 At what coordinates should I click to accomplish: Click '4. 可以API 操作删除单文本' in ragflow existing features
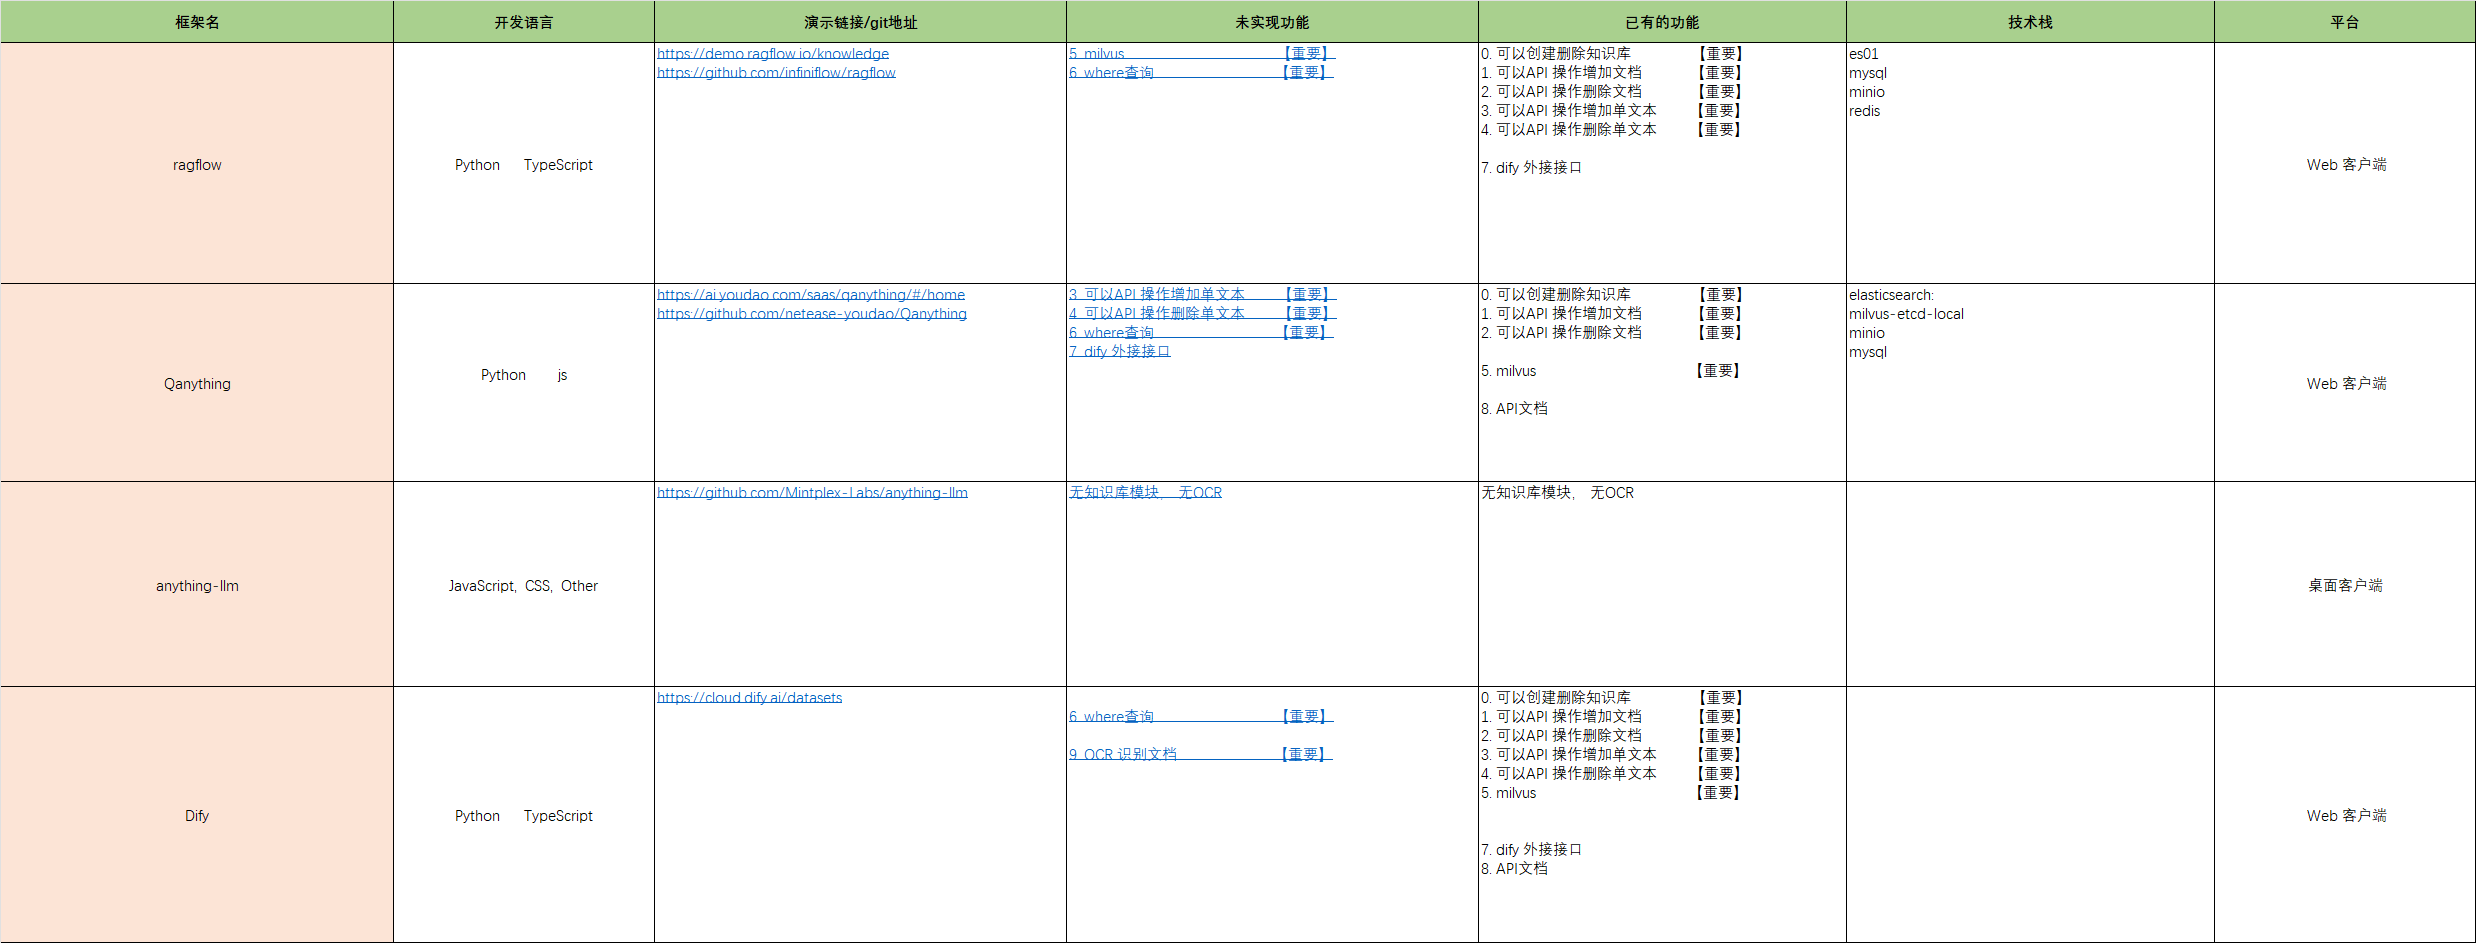[1569, 130]
